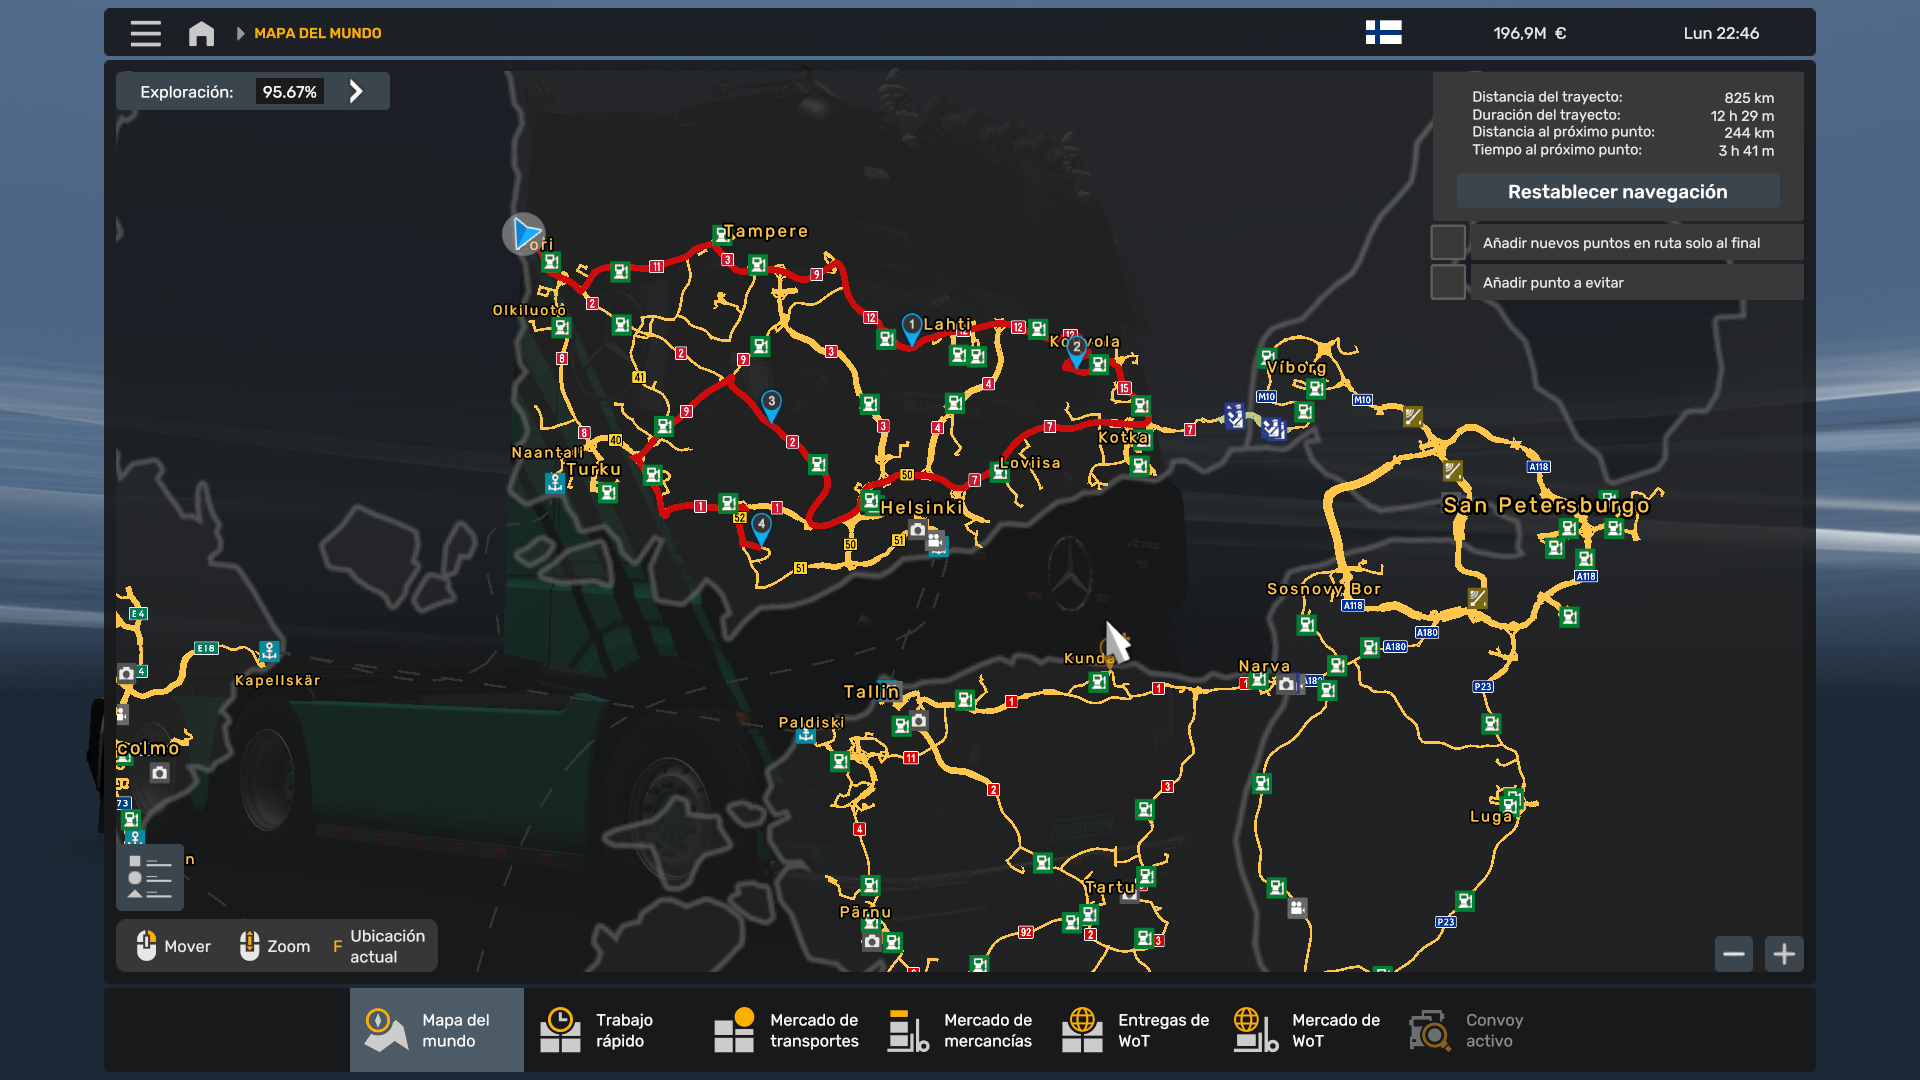Viewport: 1920px width, 1080px height.
Task: Click the zoom out minus button
Action: pos(1734,954)
